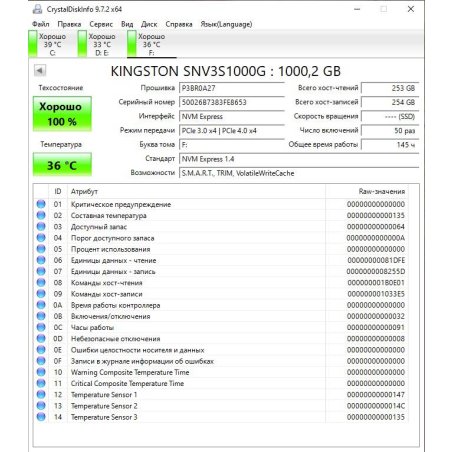The width and height of the screenshot is (452, 452).
Task: Click status icon for Единицы данных - чтение row
Action: click(x=41, y=260)
